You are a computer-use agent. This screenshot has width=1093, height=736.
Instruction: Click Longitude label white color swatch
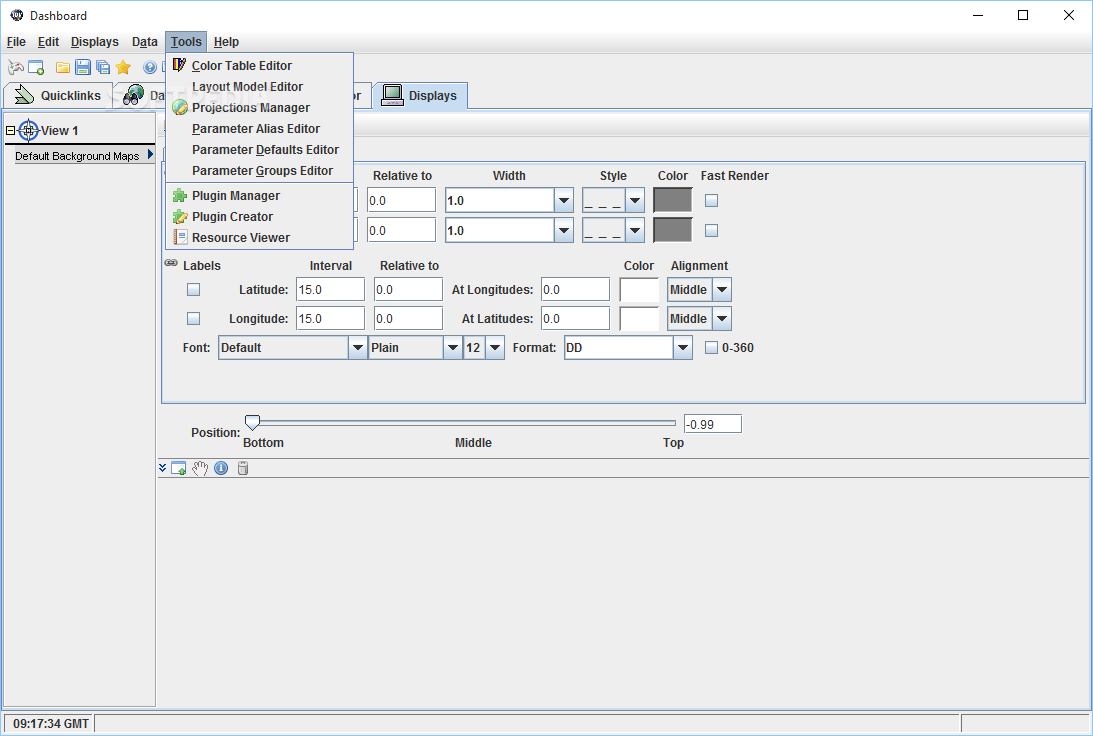(x=639, y=319)
